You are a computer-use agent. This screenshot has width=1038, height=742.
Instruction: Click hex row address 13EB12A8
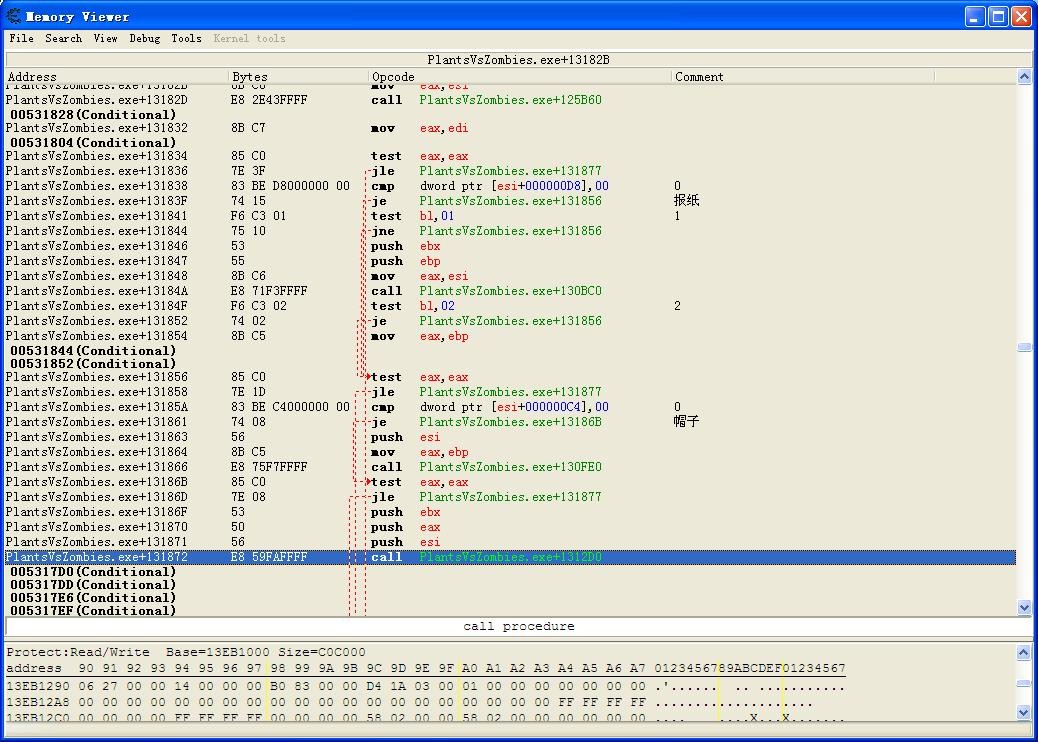[38, 702]
